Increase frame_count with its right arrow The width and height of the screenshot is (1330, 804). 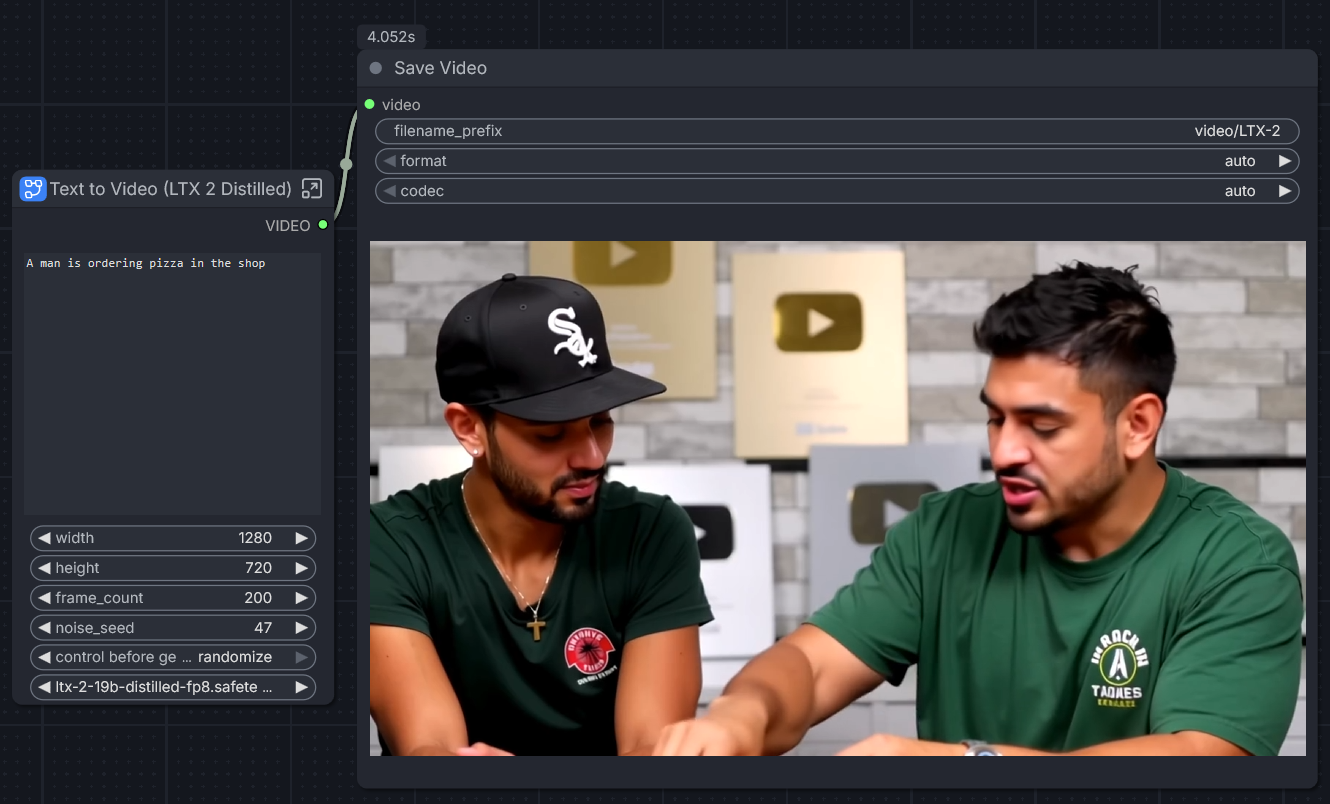point(301,598)
